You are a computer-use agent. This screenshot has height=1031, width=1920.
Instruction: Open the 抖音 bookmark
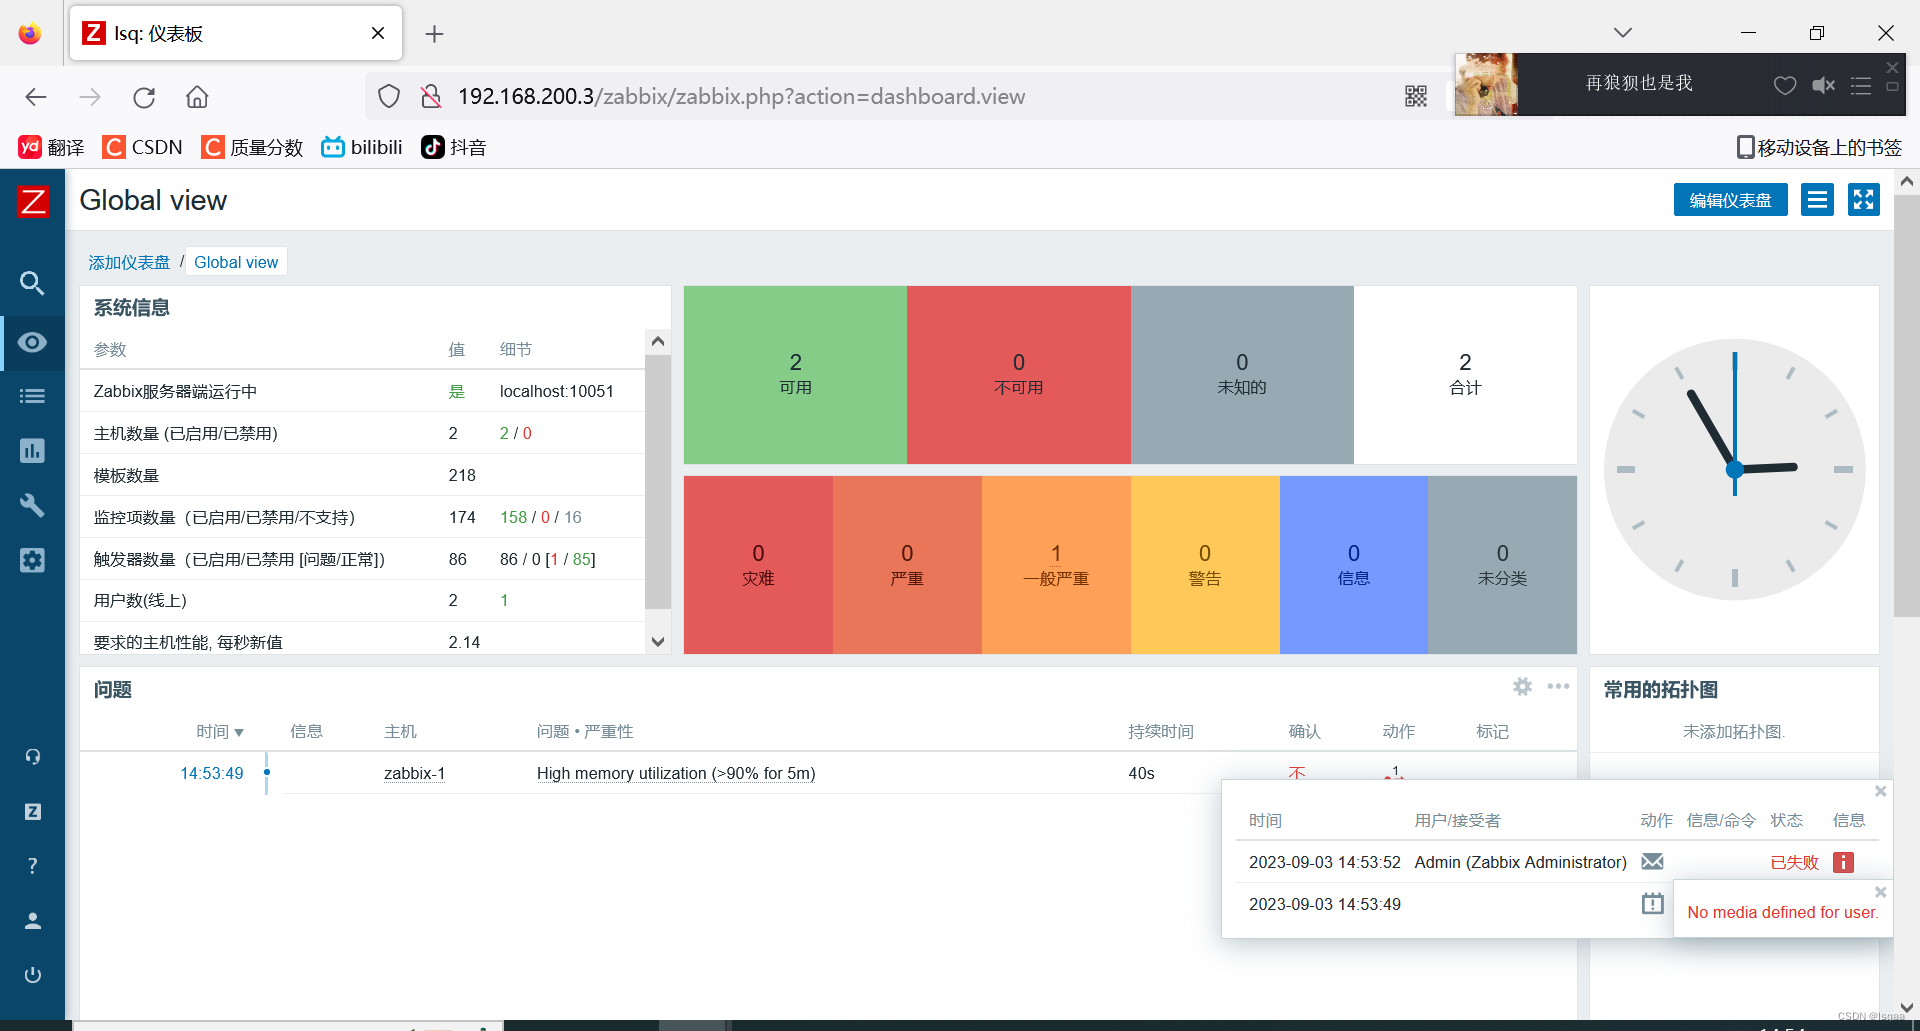pyautogui.click(x=453, y=147)
